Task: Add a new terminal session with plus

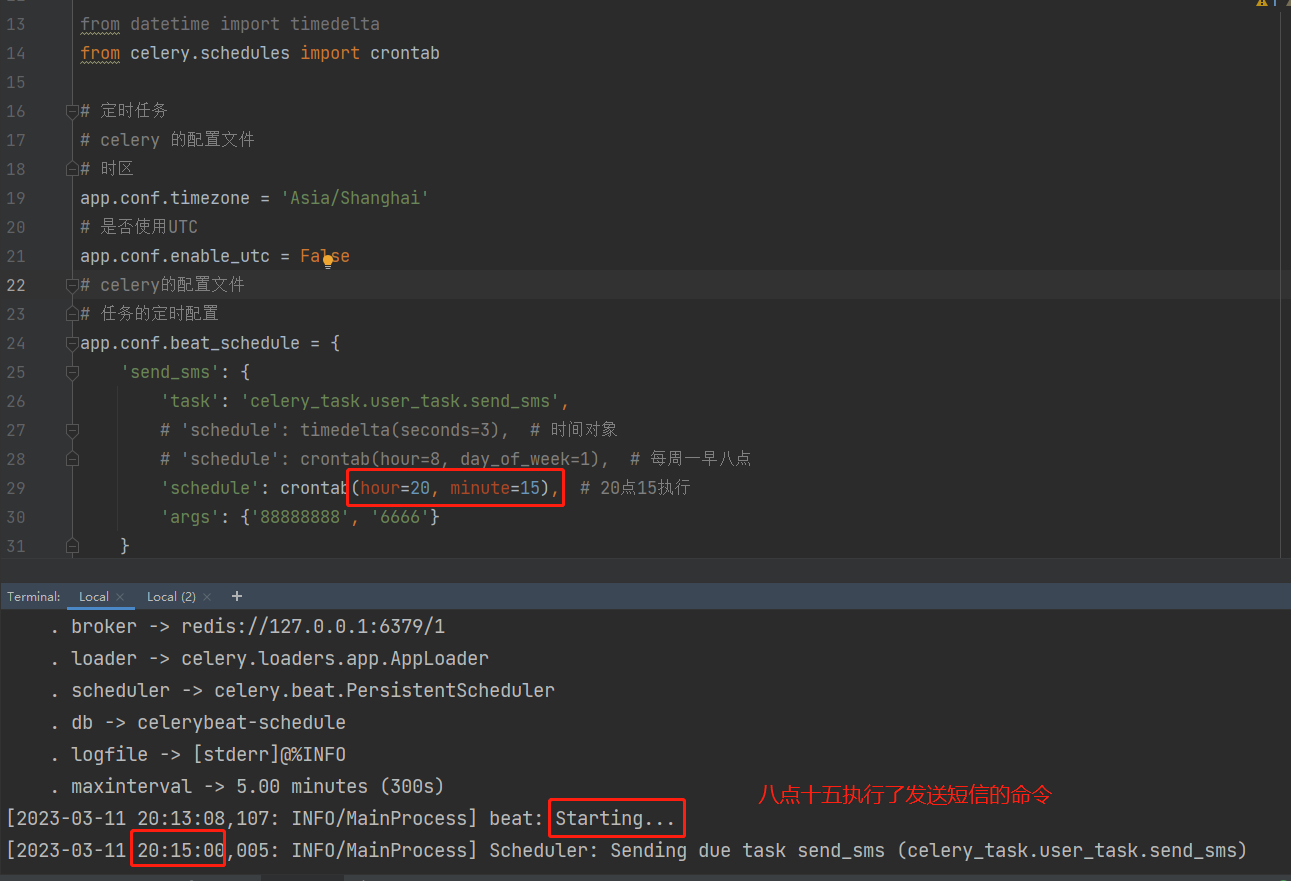Action: 237,596
